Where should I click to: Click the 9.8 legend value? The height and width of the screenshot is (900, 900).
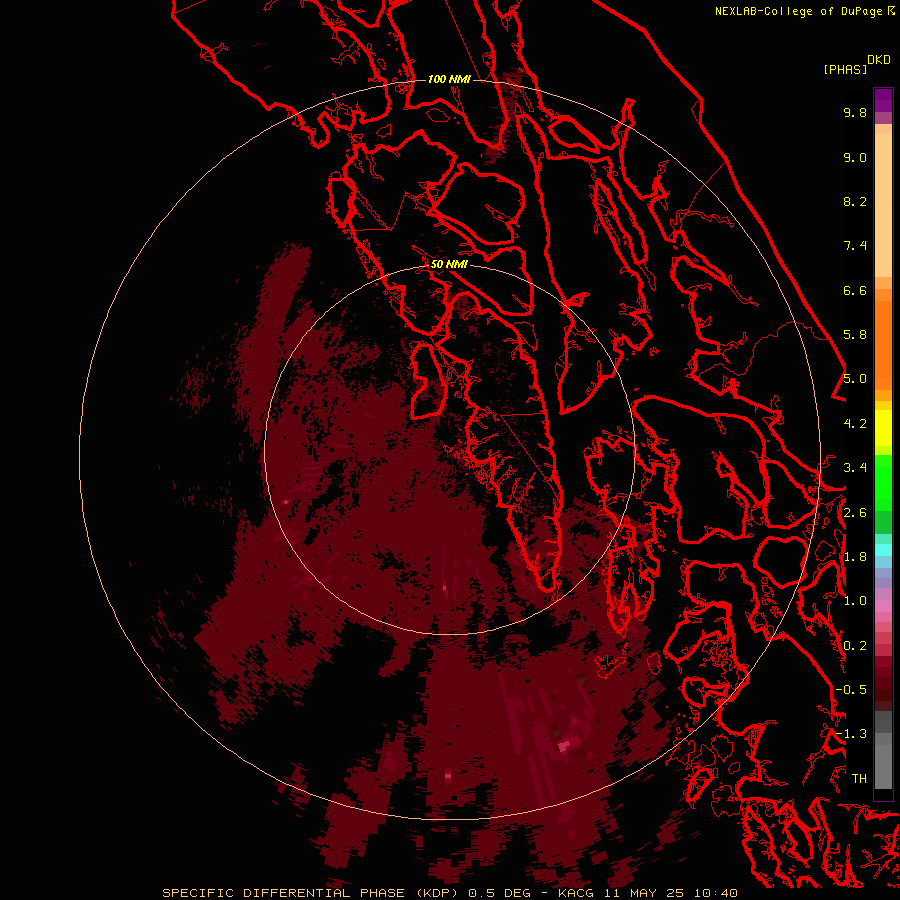855,112
